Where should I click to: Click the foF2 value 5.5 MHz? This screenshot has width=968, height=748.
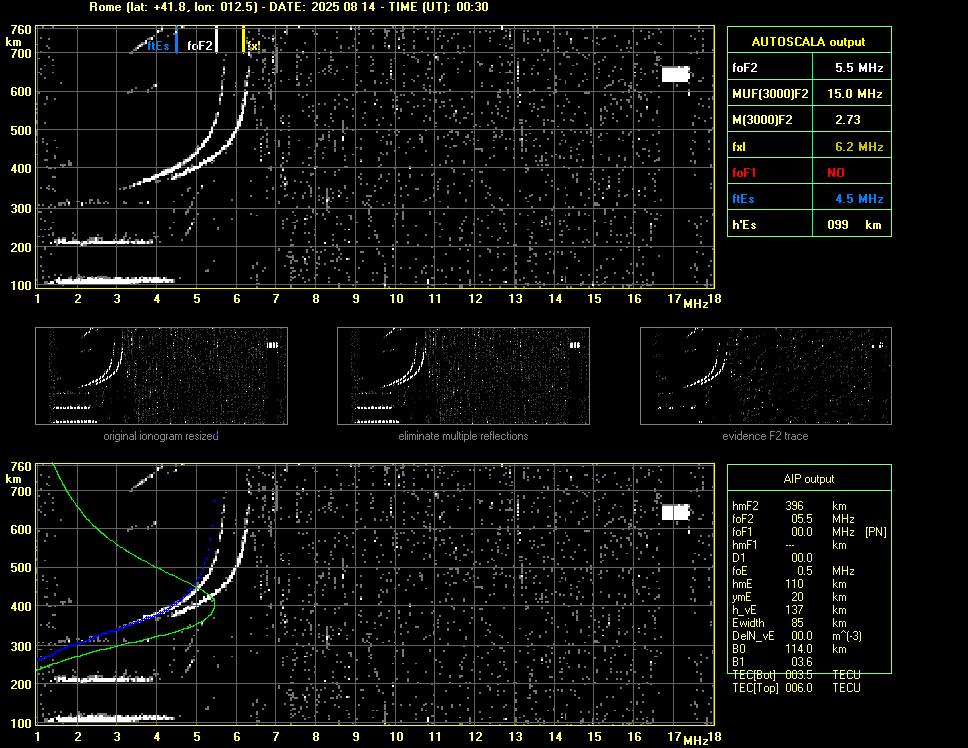click(x=859, y=68)
